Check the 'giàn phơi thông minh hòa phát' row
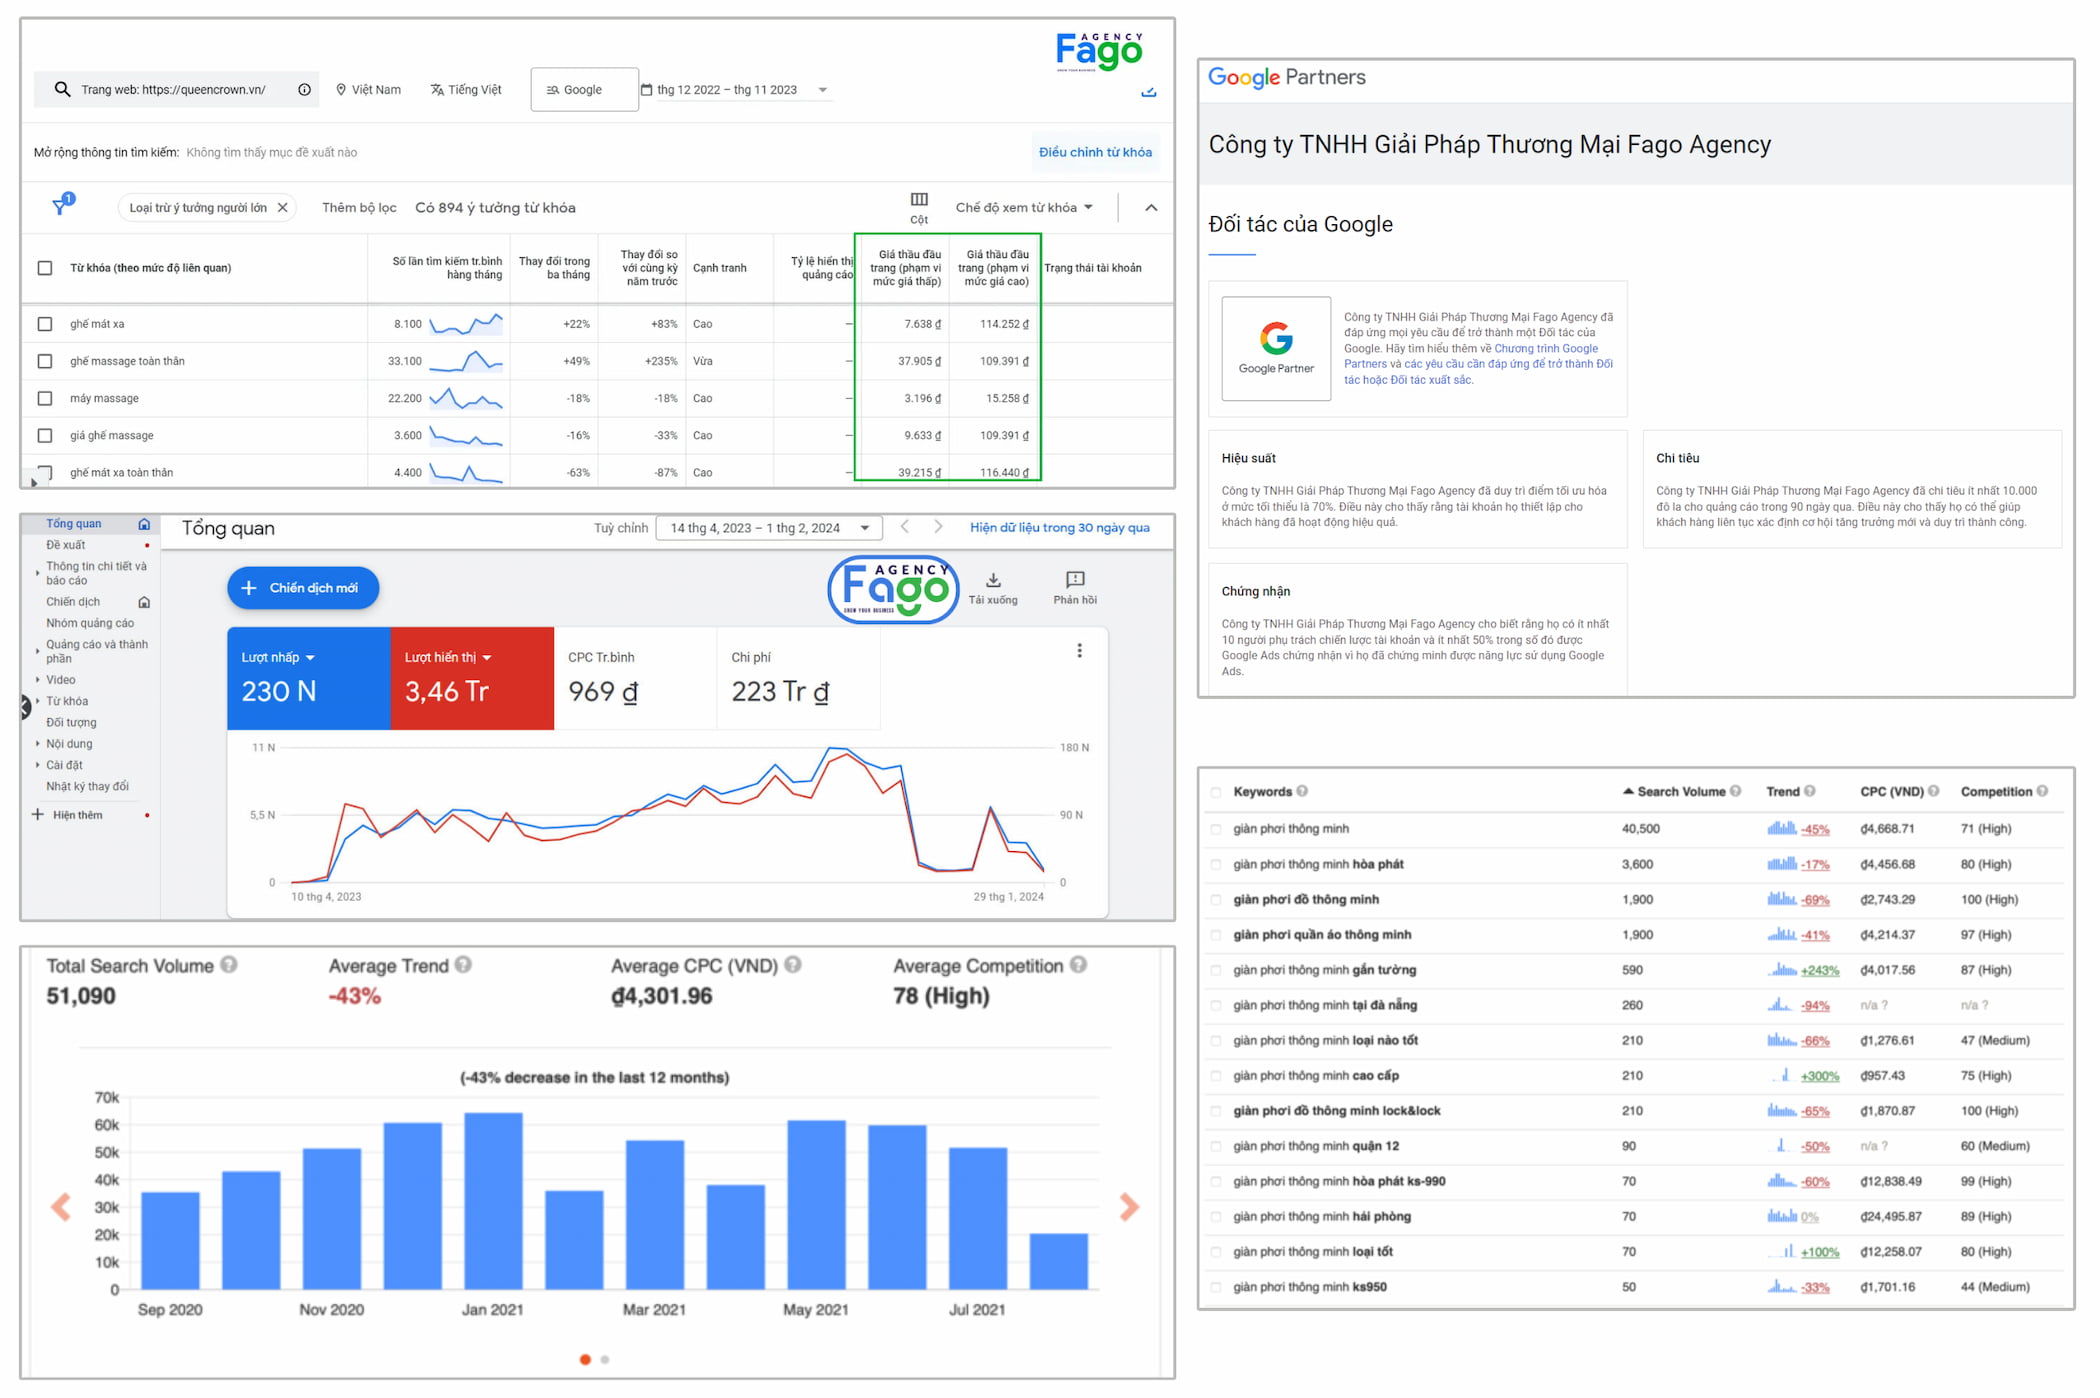This screenshot has width=2100, height=1398. pyautogui.click(x=1216, y=864)
